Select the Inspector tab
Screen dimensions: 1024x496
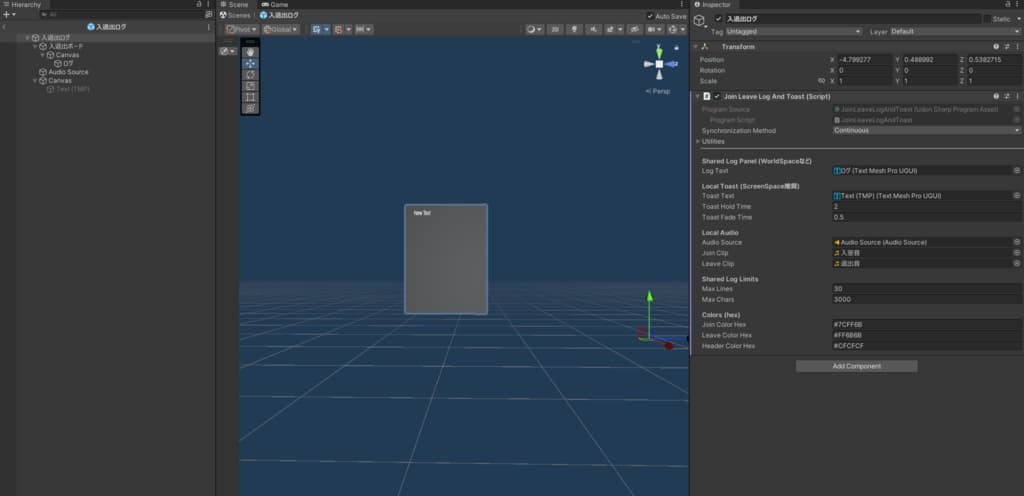[x=713, y=5]
